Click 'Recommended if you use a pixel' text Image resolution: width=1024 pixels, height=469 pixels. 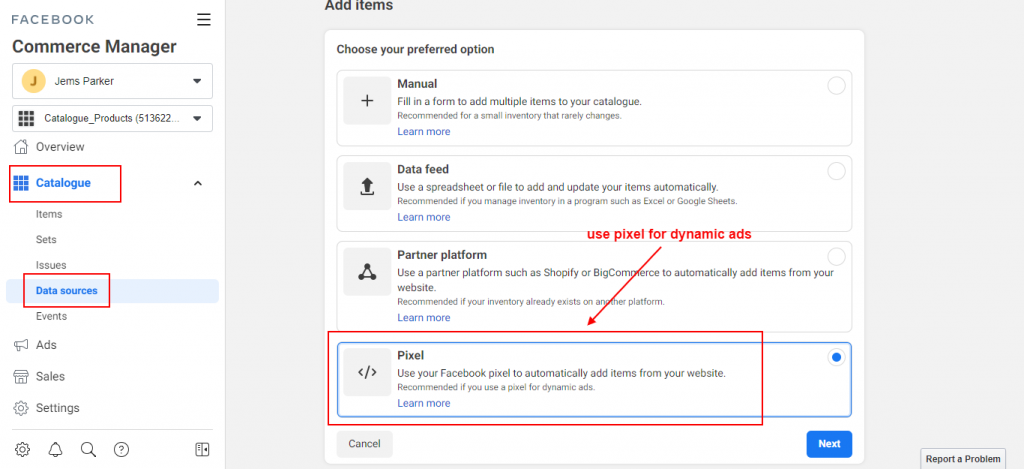[496, 387]
